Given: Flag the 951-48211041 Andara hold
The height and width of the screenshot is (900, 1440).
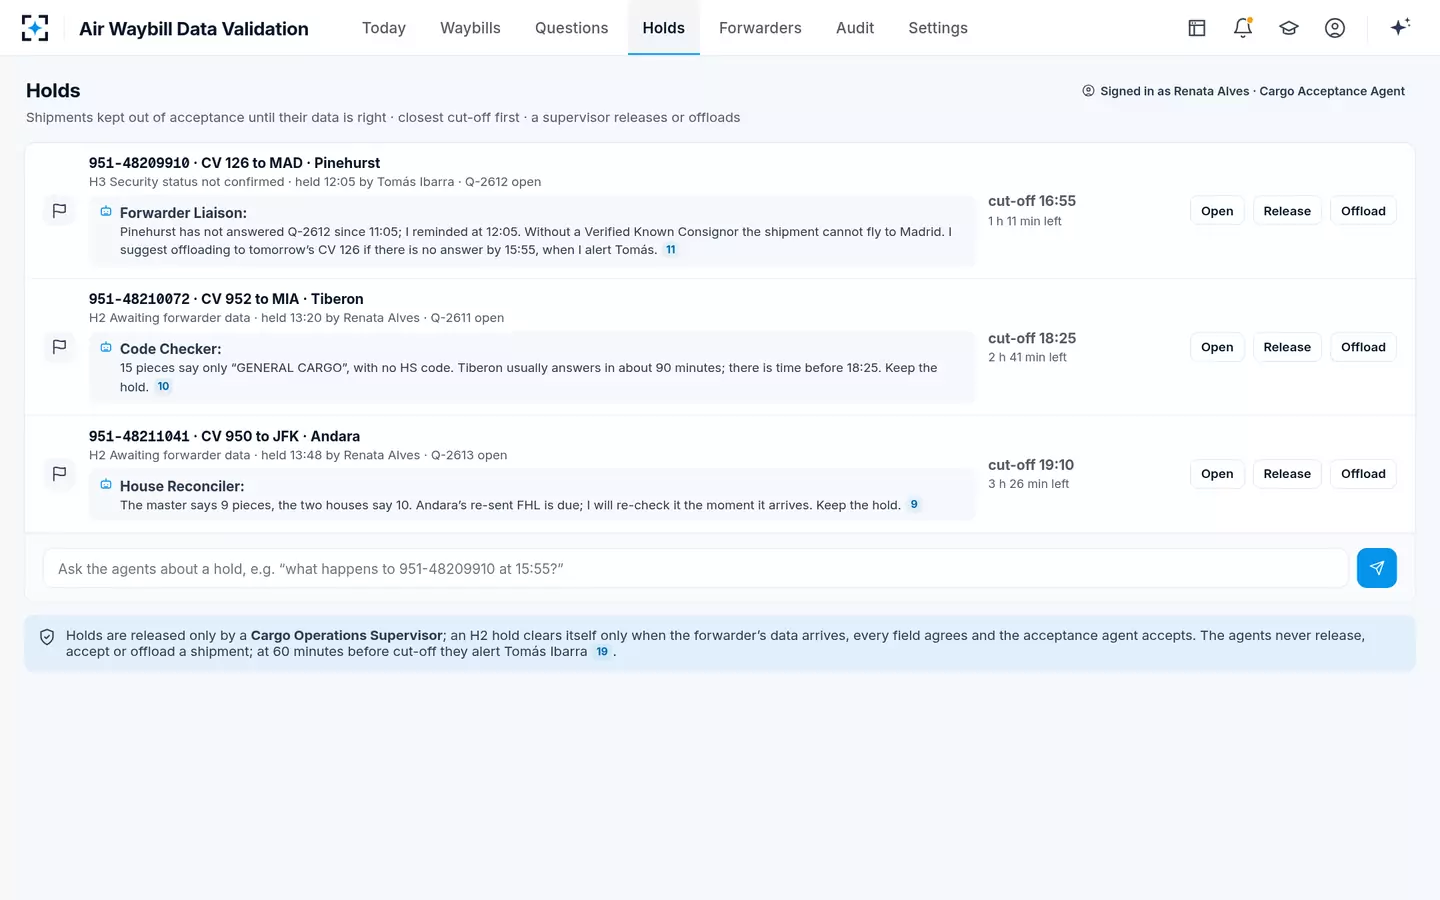Looking at the screenshot, I should (60, 474).
